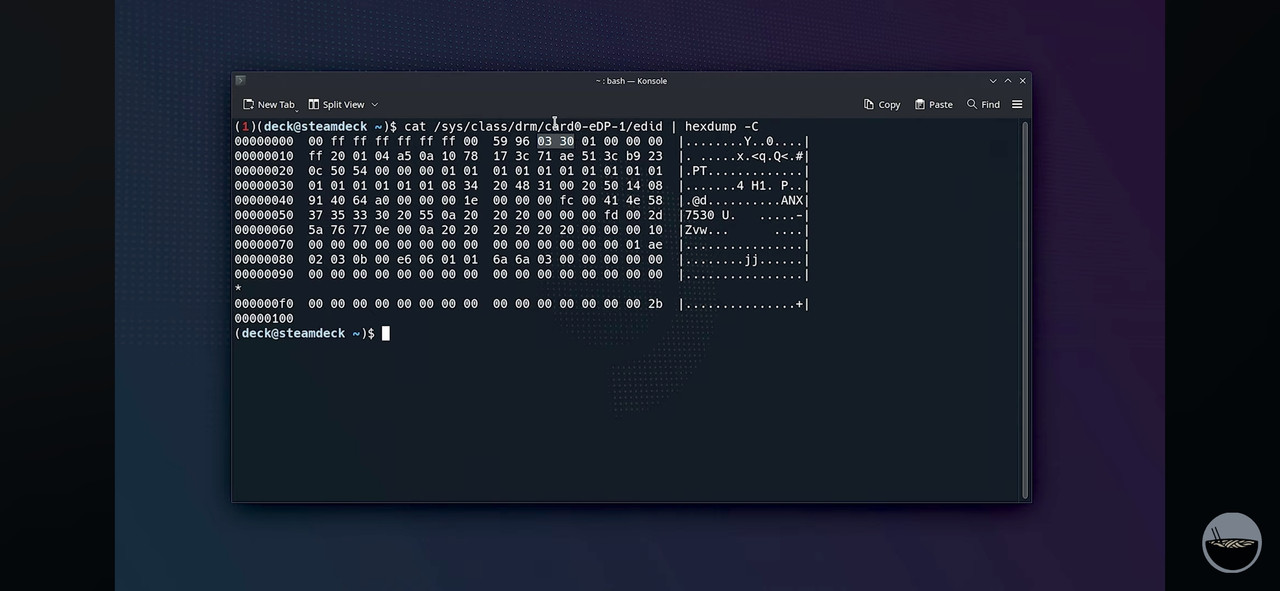This screenshot has height=591, width=1280.
Task: Open a New Tab in Konsole
Action: pyautogui.click(x=270, y=104)
